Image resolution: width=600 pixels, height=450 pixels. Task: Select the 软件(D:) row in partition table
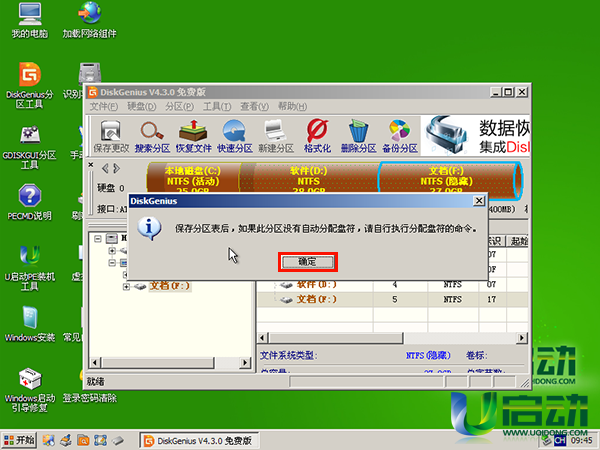(x=392, y=285)
